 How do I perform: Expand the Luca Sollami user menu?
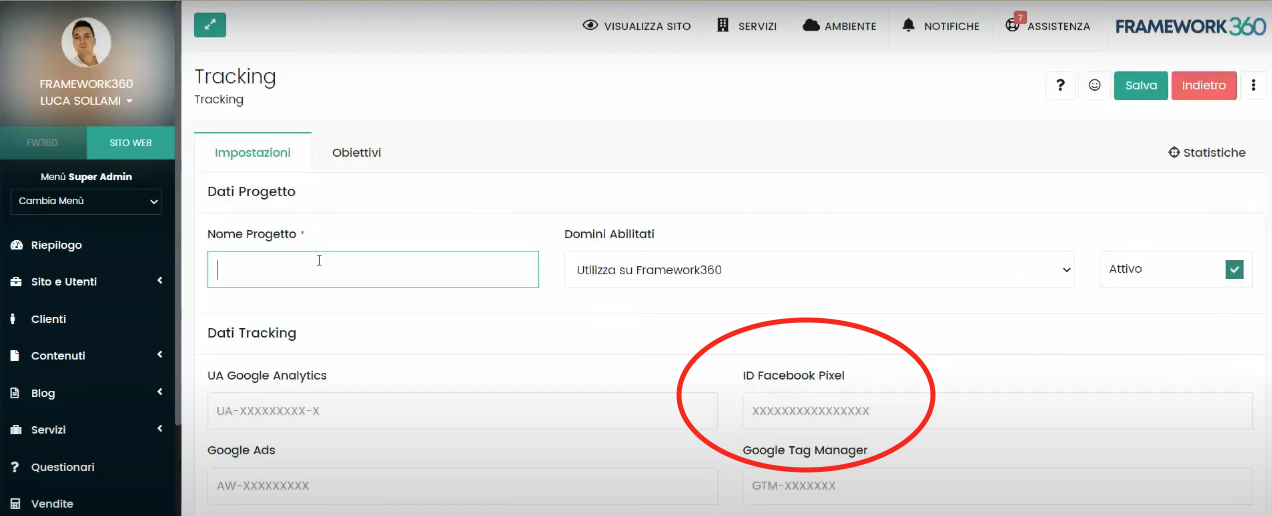pos(86,101)
